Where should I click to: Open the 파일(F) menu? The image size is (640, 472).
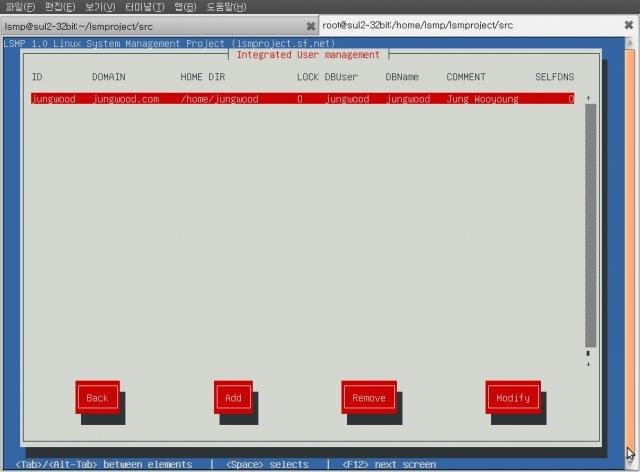[20, 7]
